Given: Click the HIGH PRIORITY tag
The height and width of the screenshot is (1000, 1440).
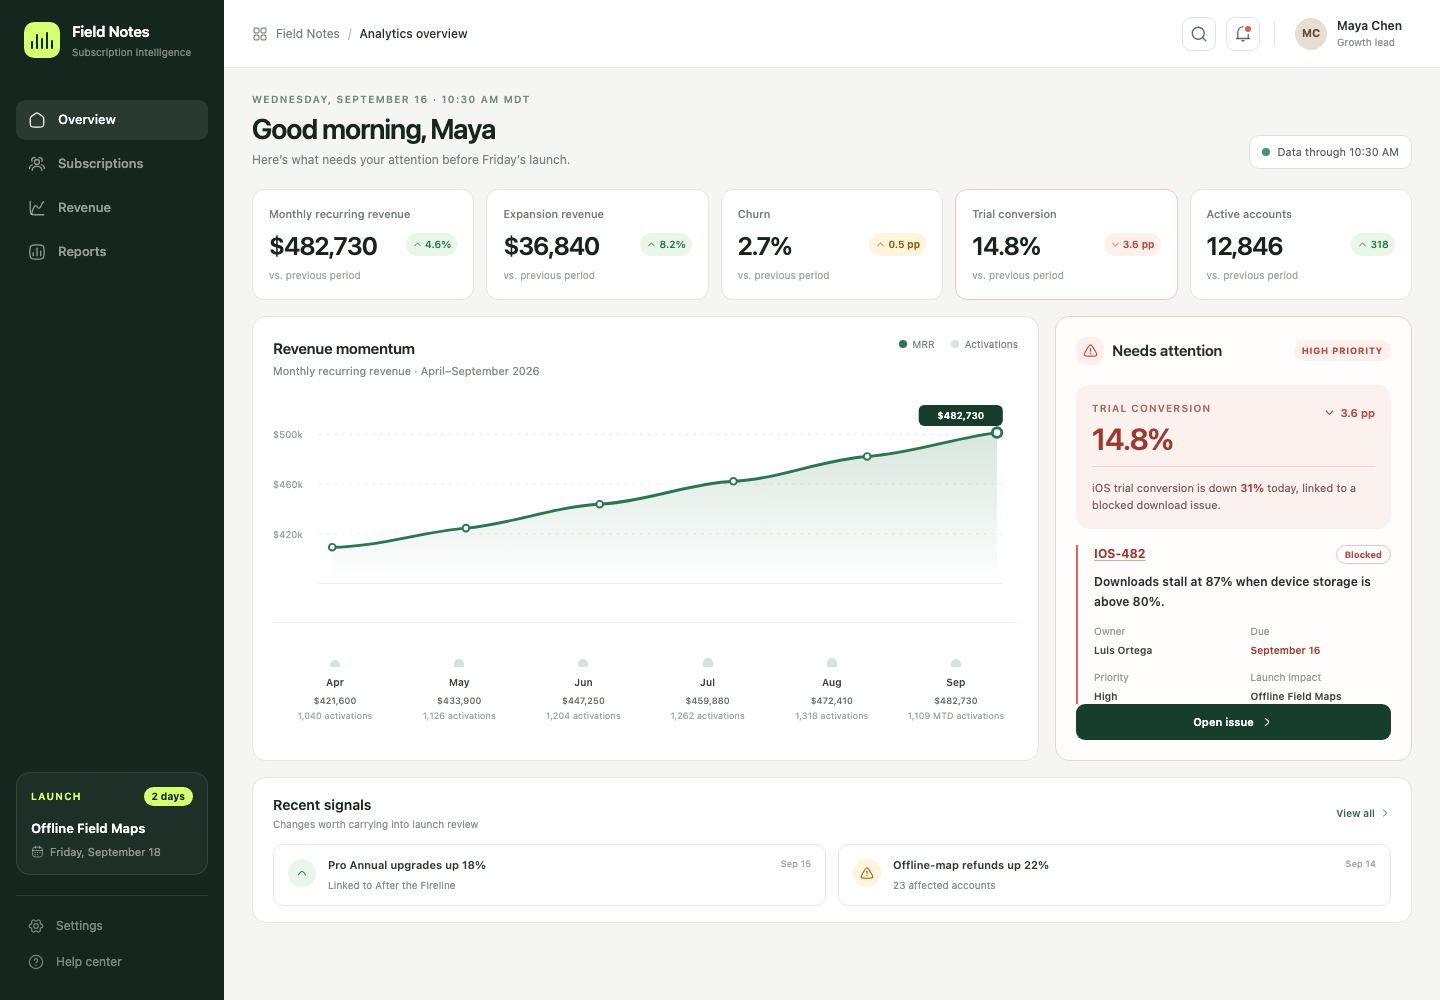Looking at the screenshot, I should point(1342,351).
